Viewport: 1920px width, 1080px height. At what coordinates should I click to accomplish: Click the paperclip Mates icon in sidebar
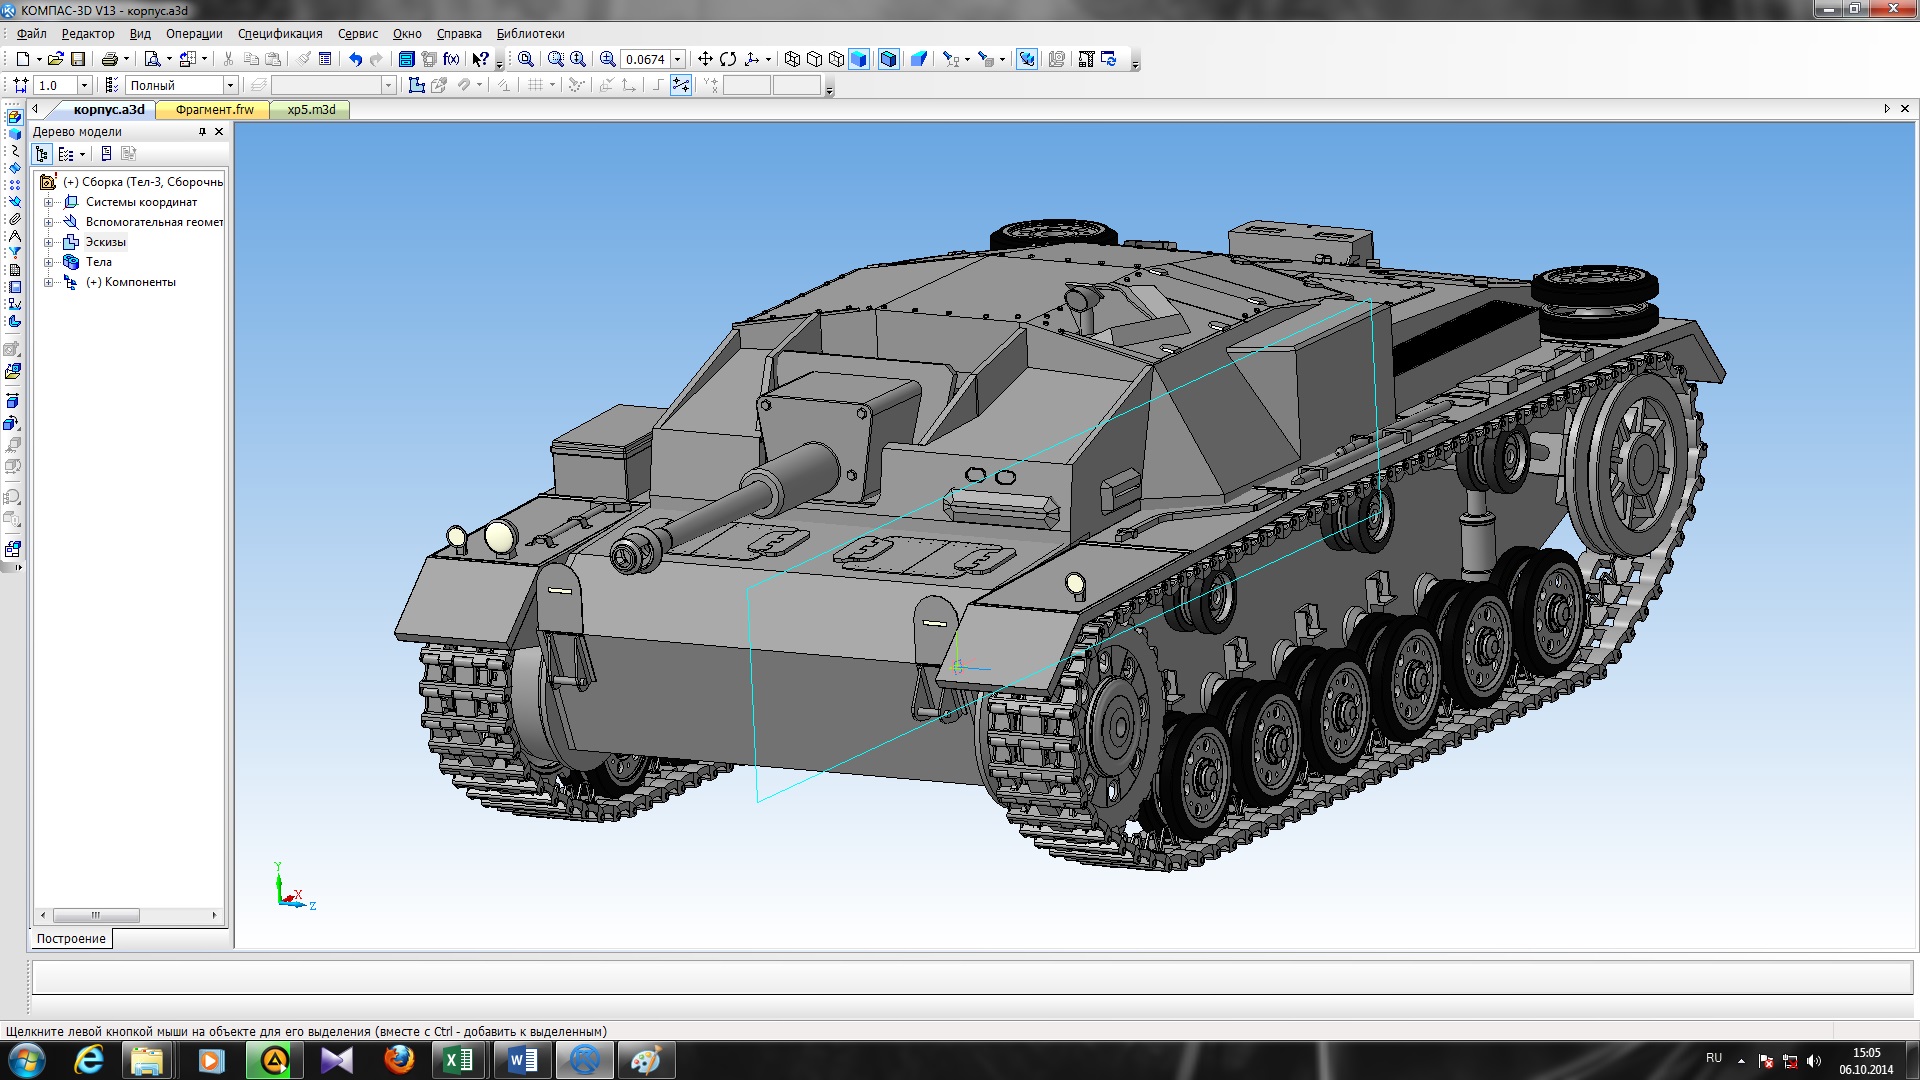click(x=15, y=218)
